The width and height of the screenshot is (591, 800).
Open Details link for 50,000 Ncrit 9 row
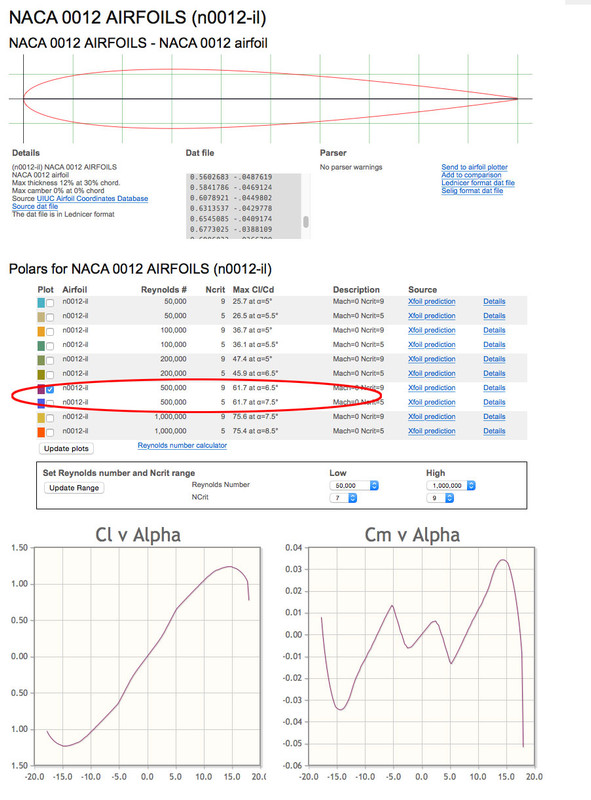(x=494, y=302)
